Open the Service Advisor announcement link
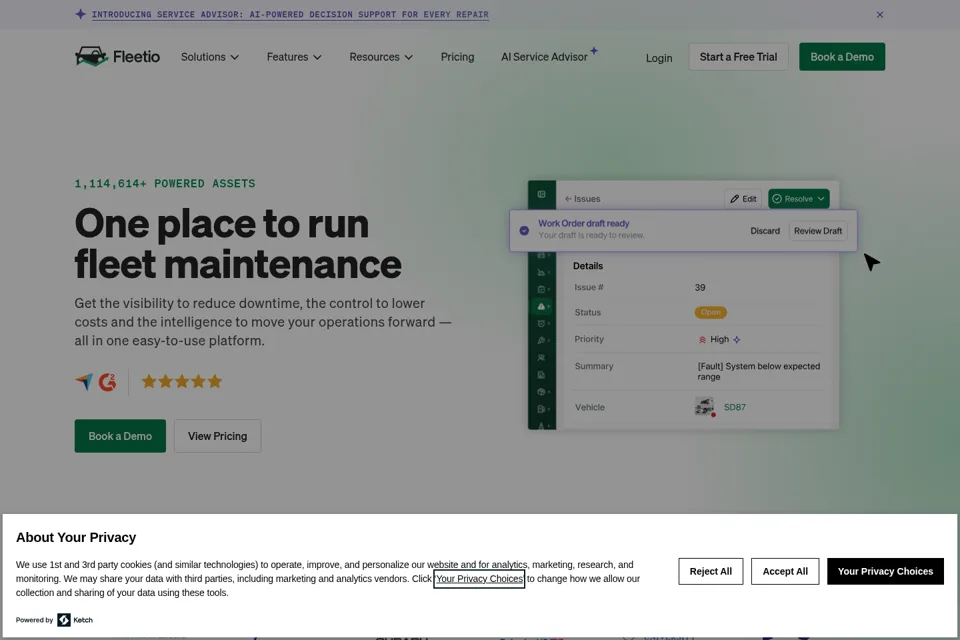 (x=290, y=14)
